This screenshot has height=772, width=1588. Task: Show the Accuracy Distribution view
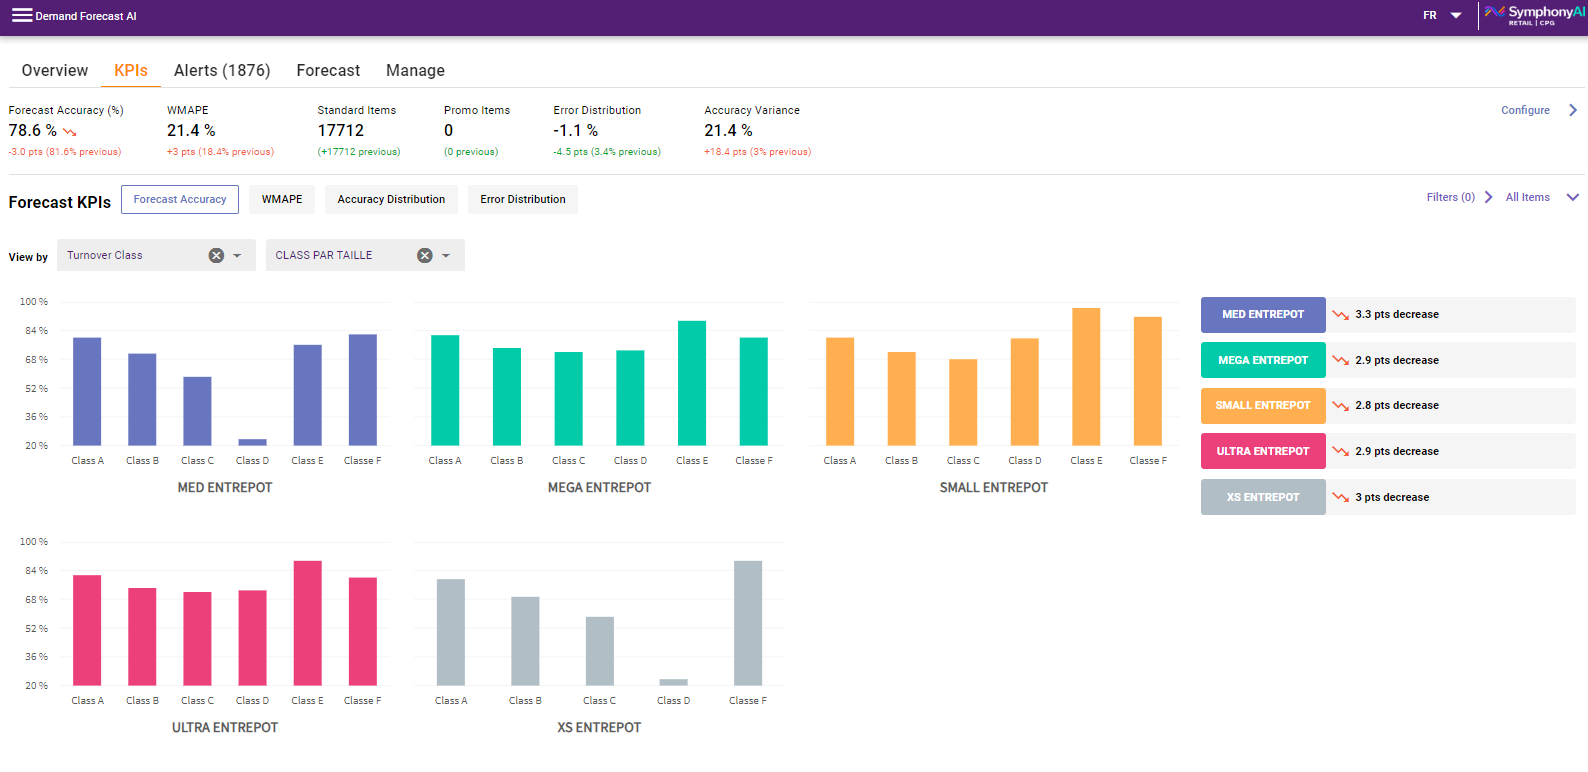[x=391, y=199]
